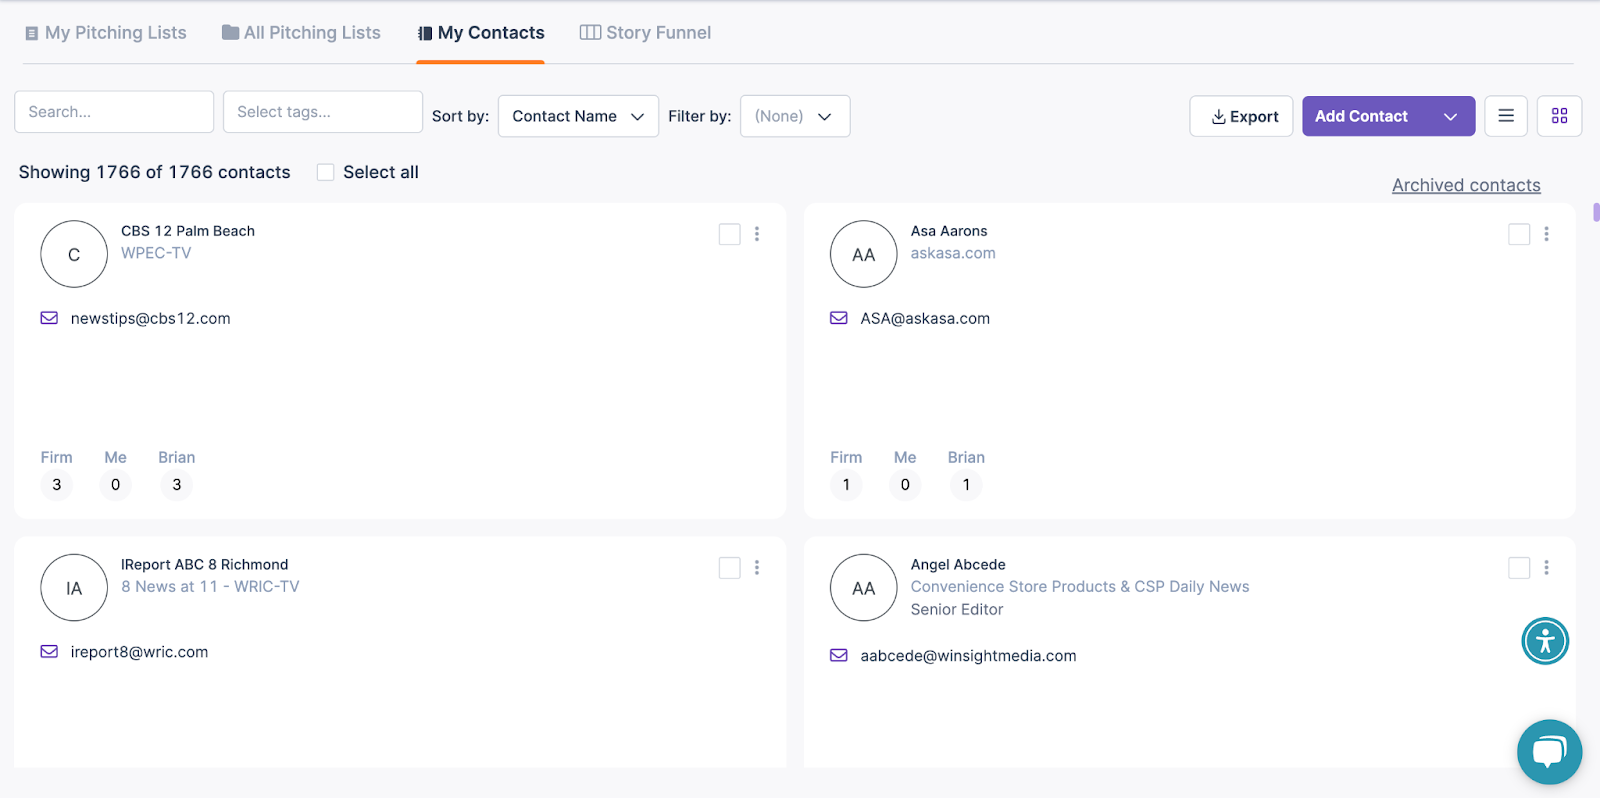Click the Firm count 1 on Asa Aarons card
Screen dimensions: 1600x798
point(846,485)
